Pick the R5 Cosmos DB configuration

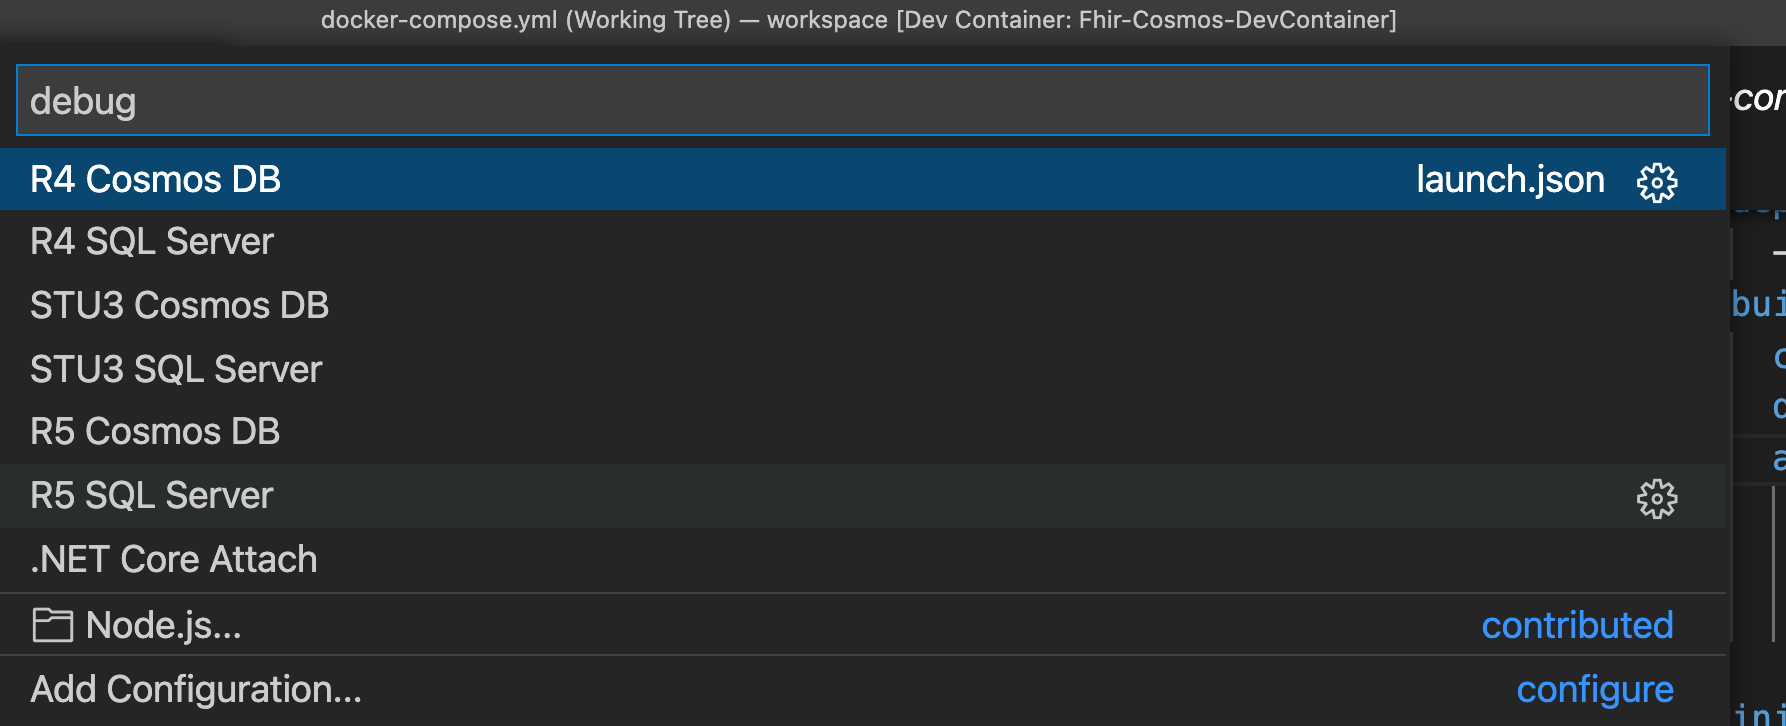click(x=863, y=432)
